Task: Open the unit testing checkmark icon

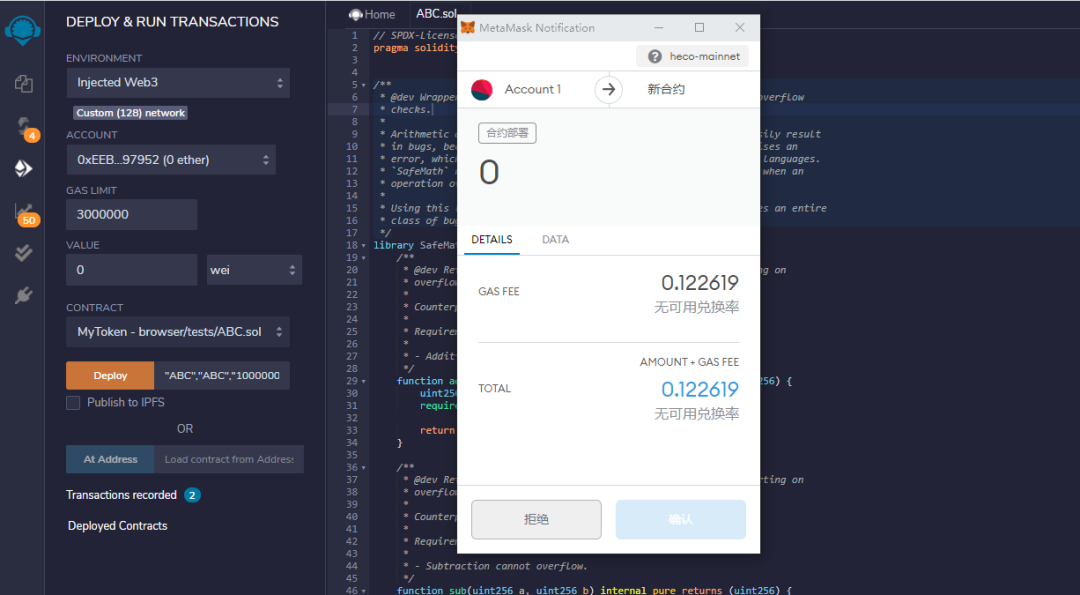Action: pyautogui.click(x=23, y=253)
